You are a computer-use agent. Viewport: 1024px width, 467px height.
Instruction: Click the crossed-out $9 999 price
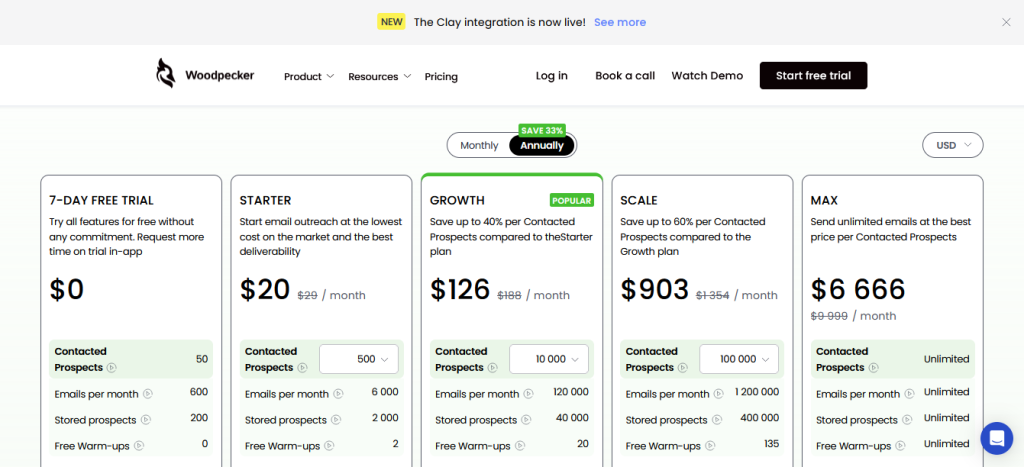[829, 316]
